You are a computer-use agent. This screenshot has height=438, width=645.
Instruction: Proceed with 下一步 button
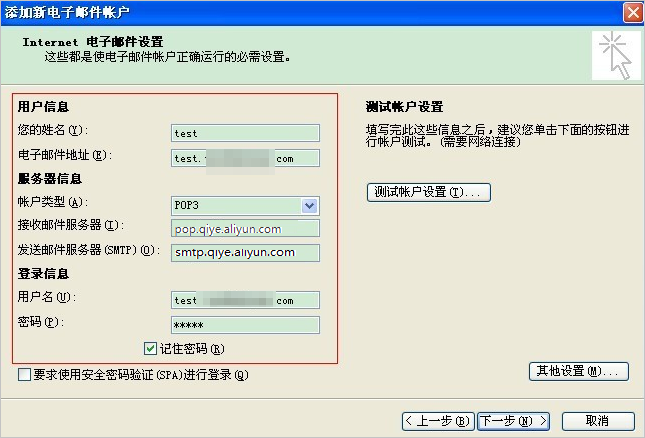click(x=514, y=420)
